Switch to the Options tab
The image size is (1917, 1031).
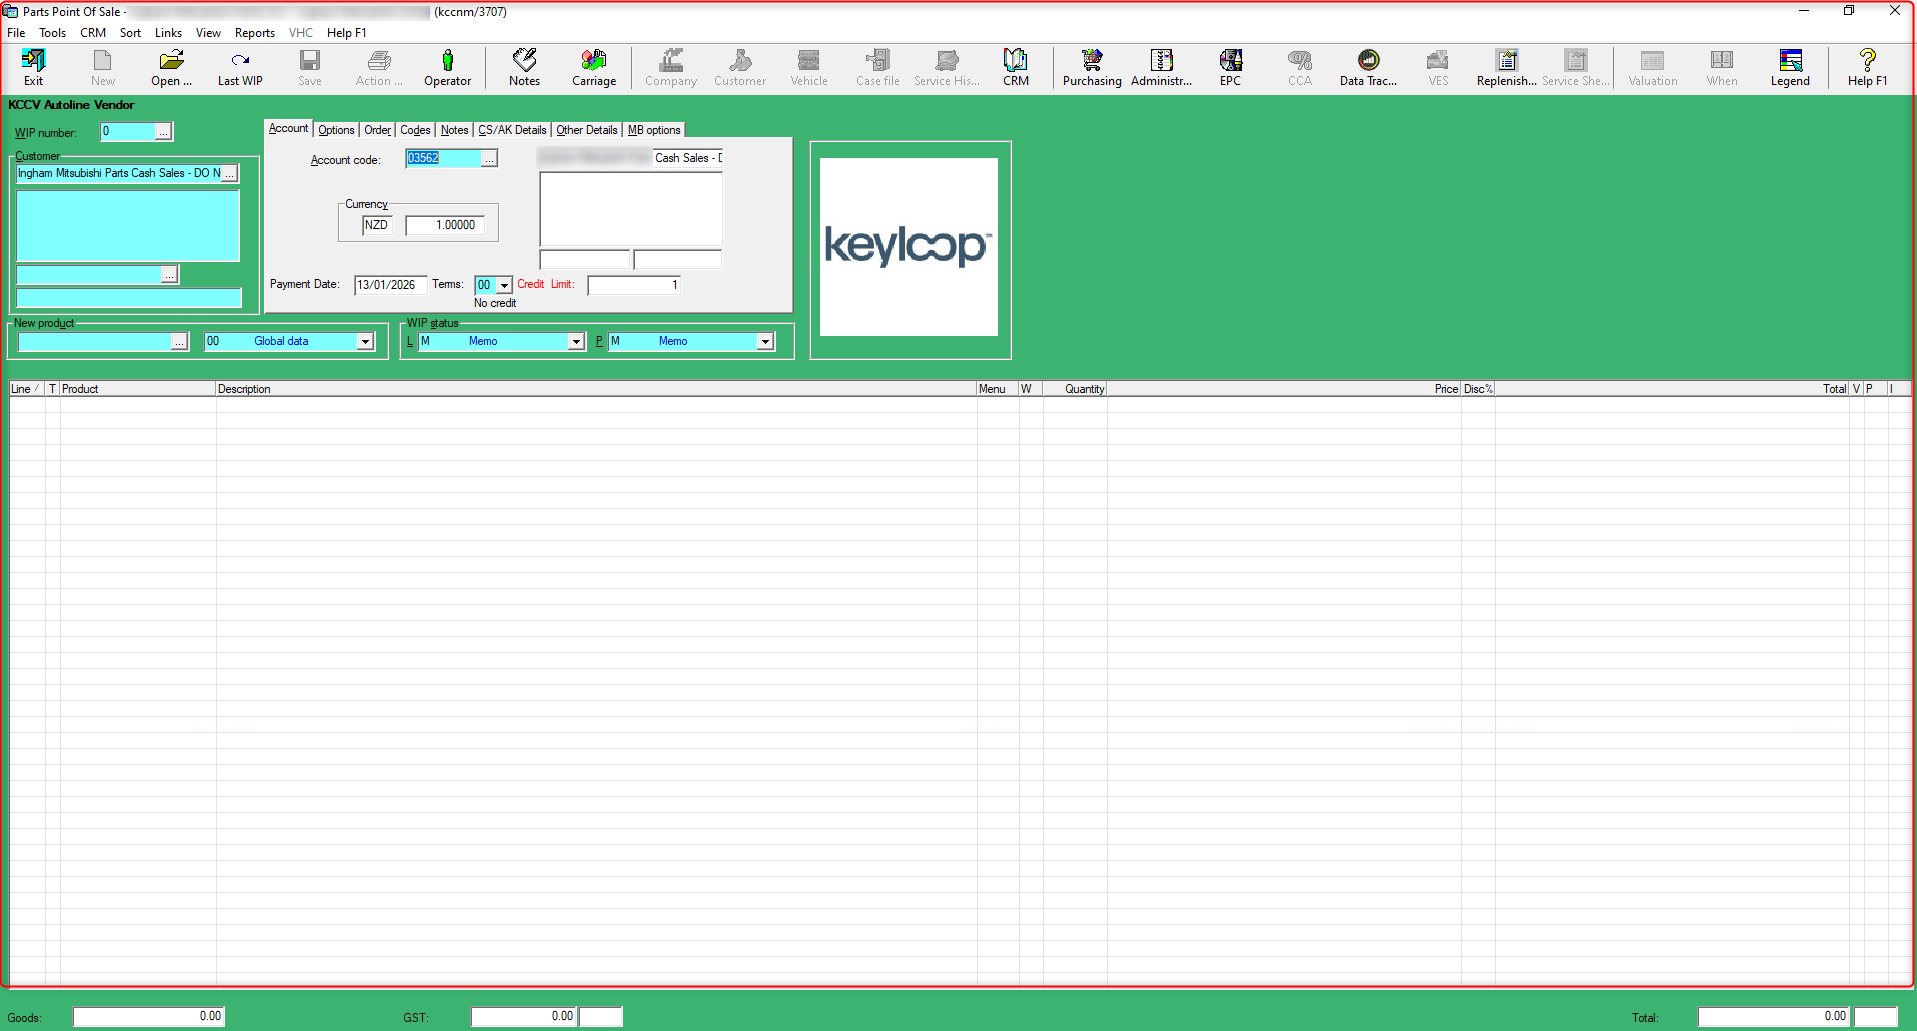[x=336, y=130]
